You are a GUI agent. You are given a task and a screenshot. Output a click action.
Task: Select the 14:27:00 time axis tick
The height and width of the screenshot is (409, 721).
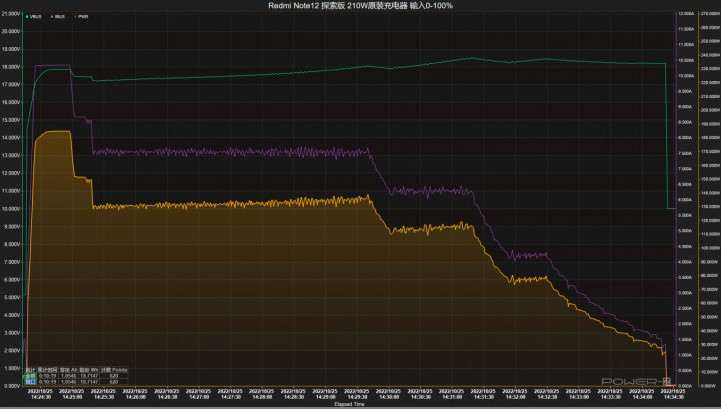196,395
